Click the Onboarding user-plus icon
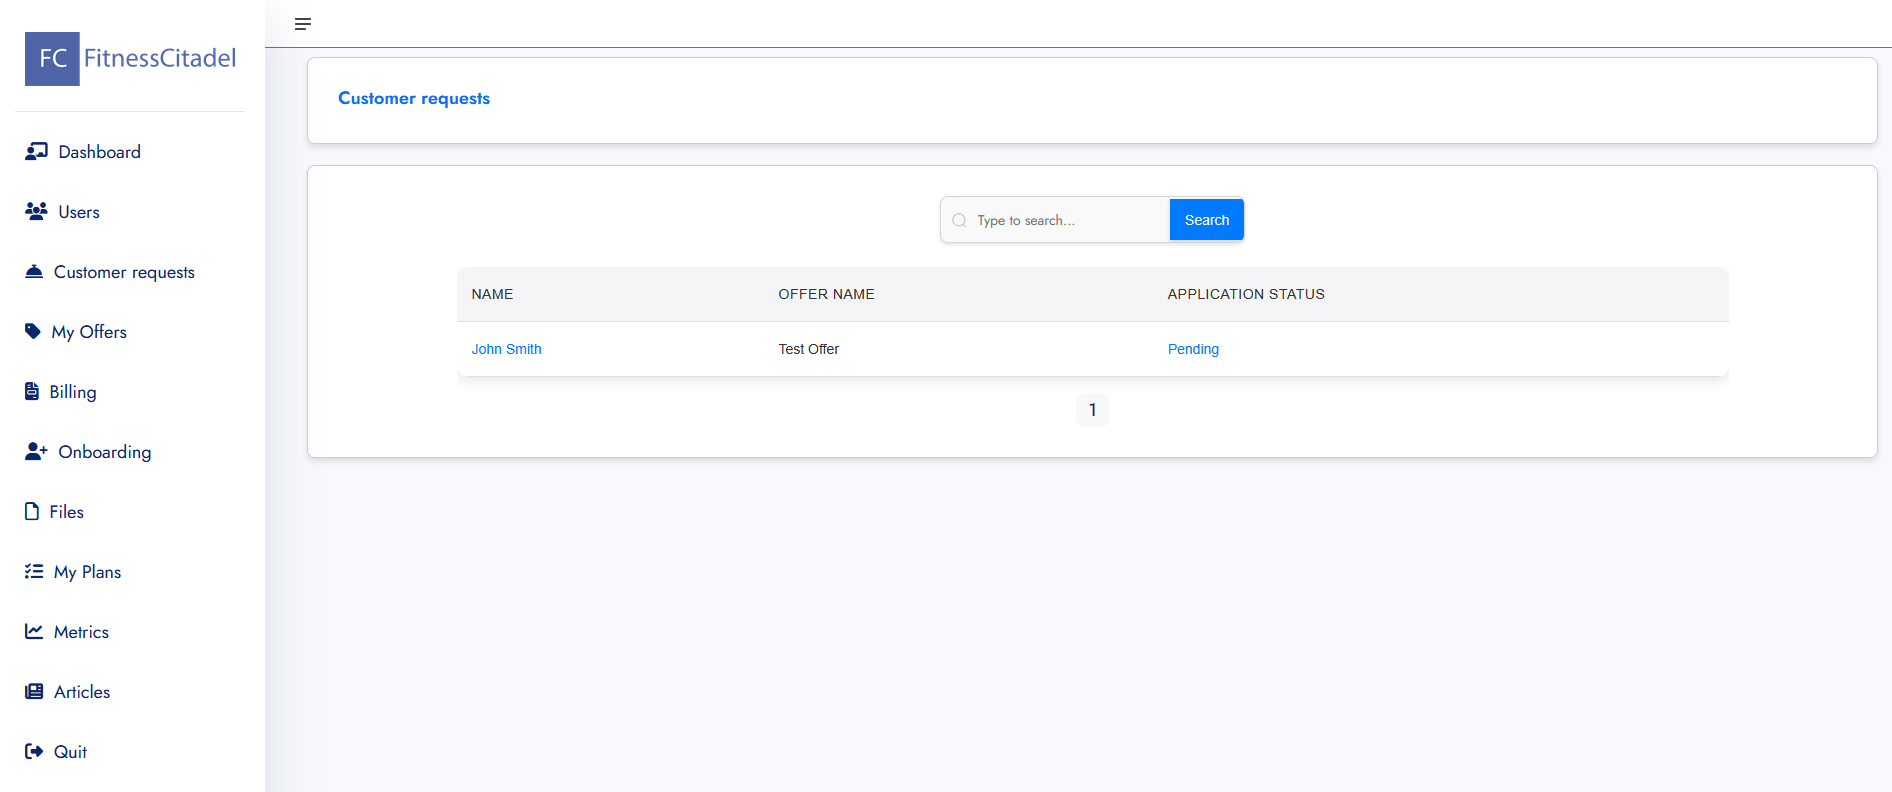Viewport: 1892px width, 792px height. click(x=36, y=451)
